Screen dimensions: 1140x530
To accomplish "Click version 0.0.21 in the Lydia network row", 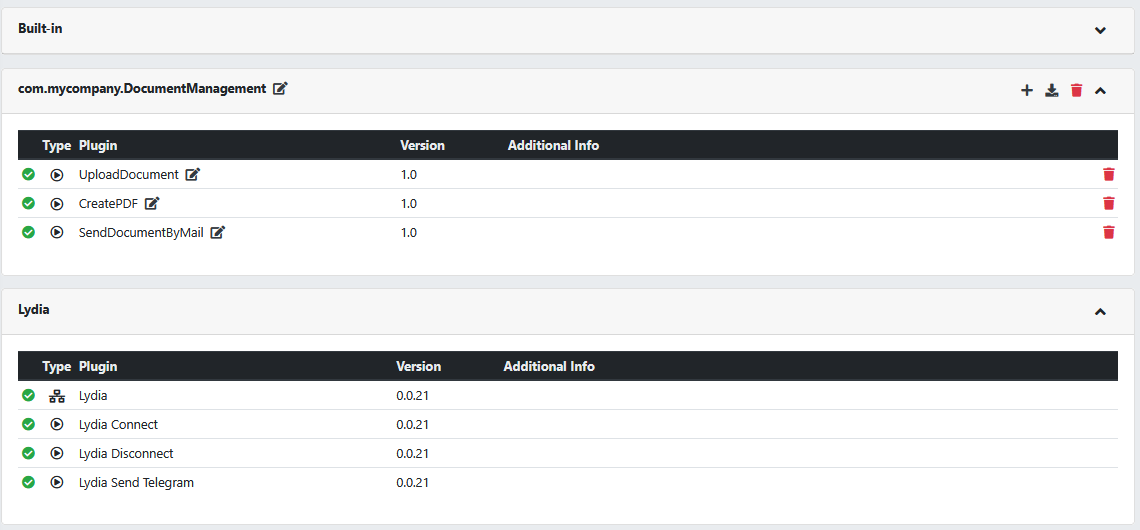I will coord(412,396).
